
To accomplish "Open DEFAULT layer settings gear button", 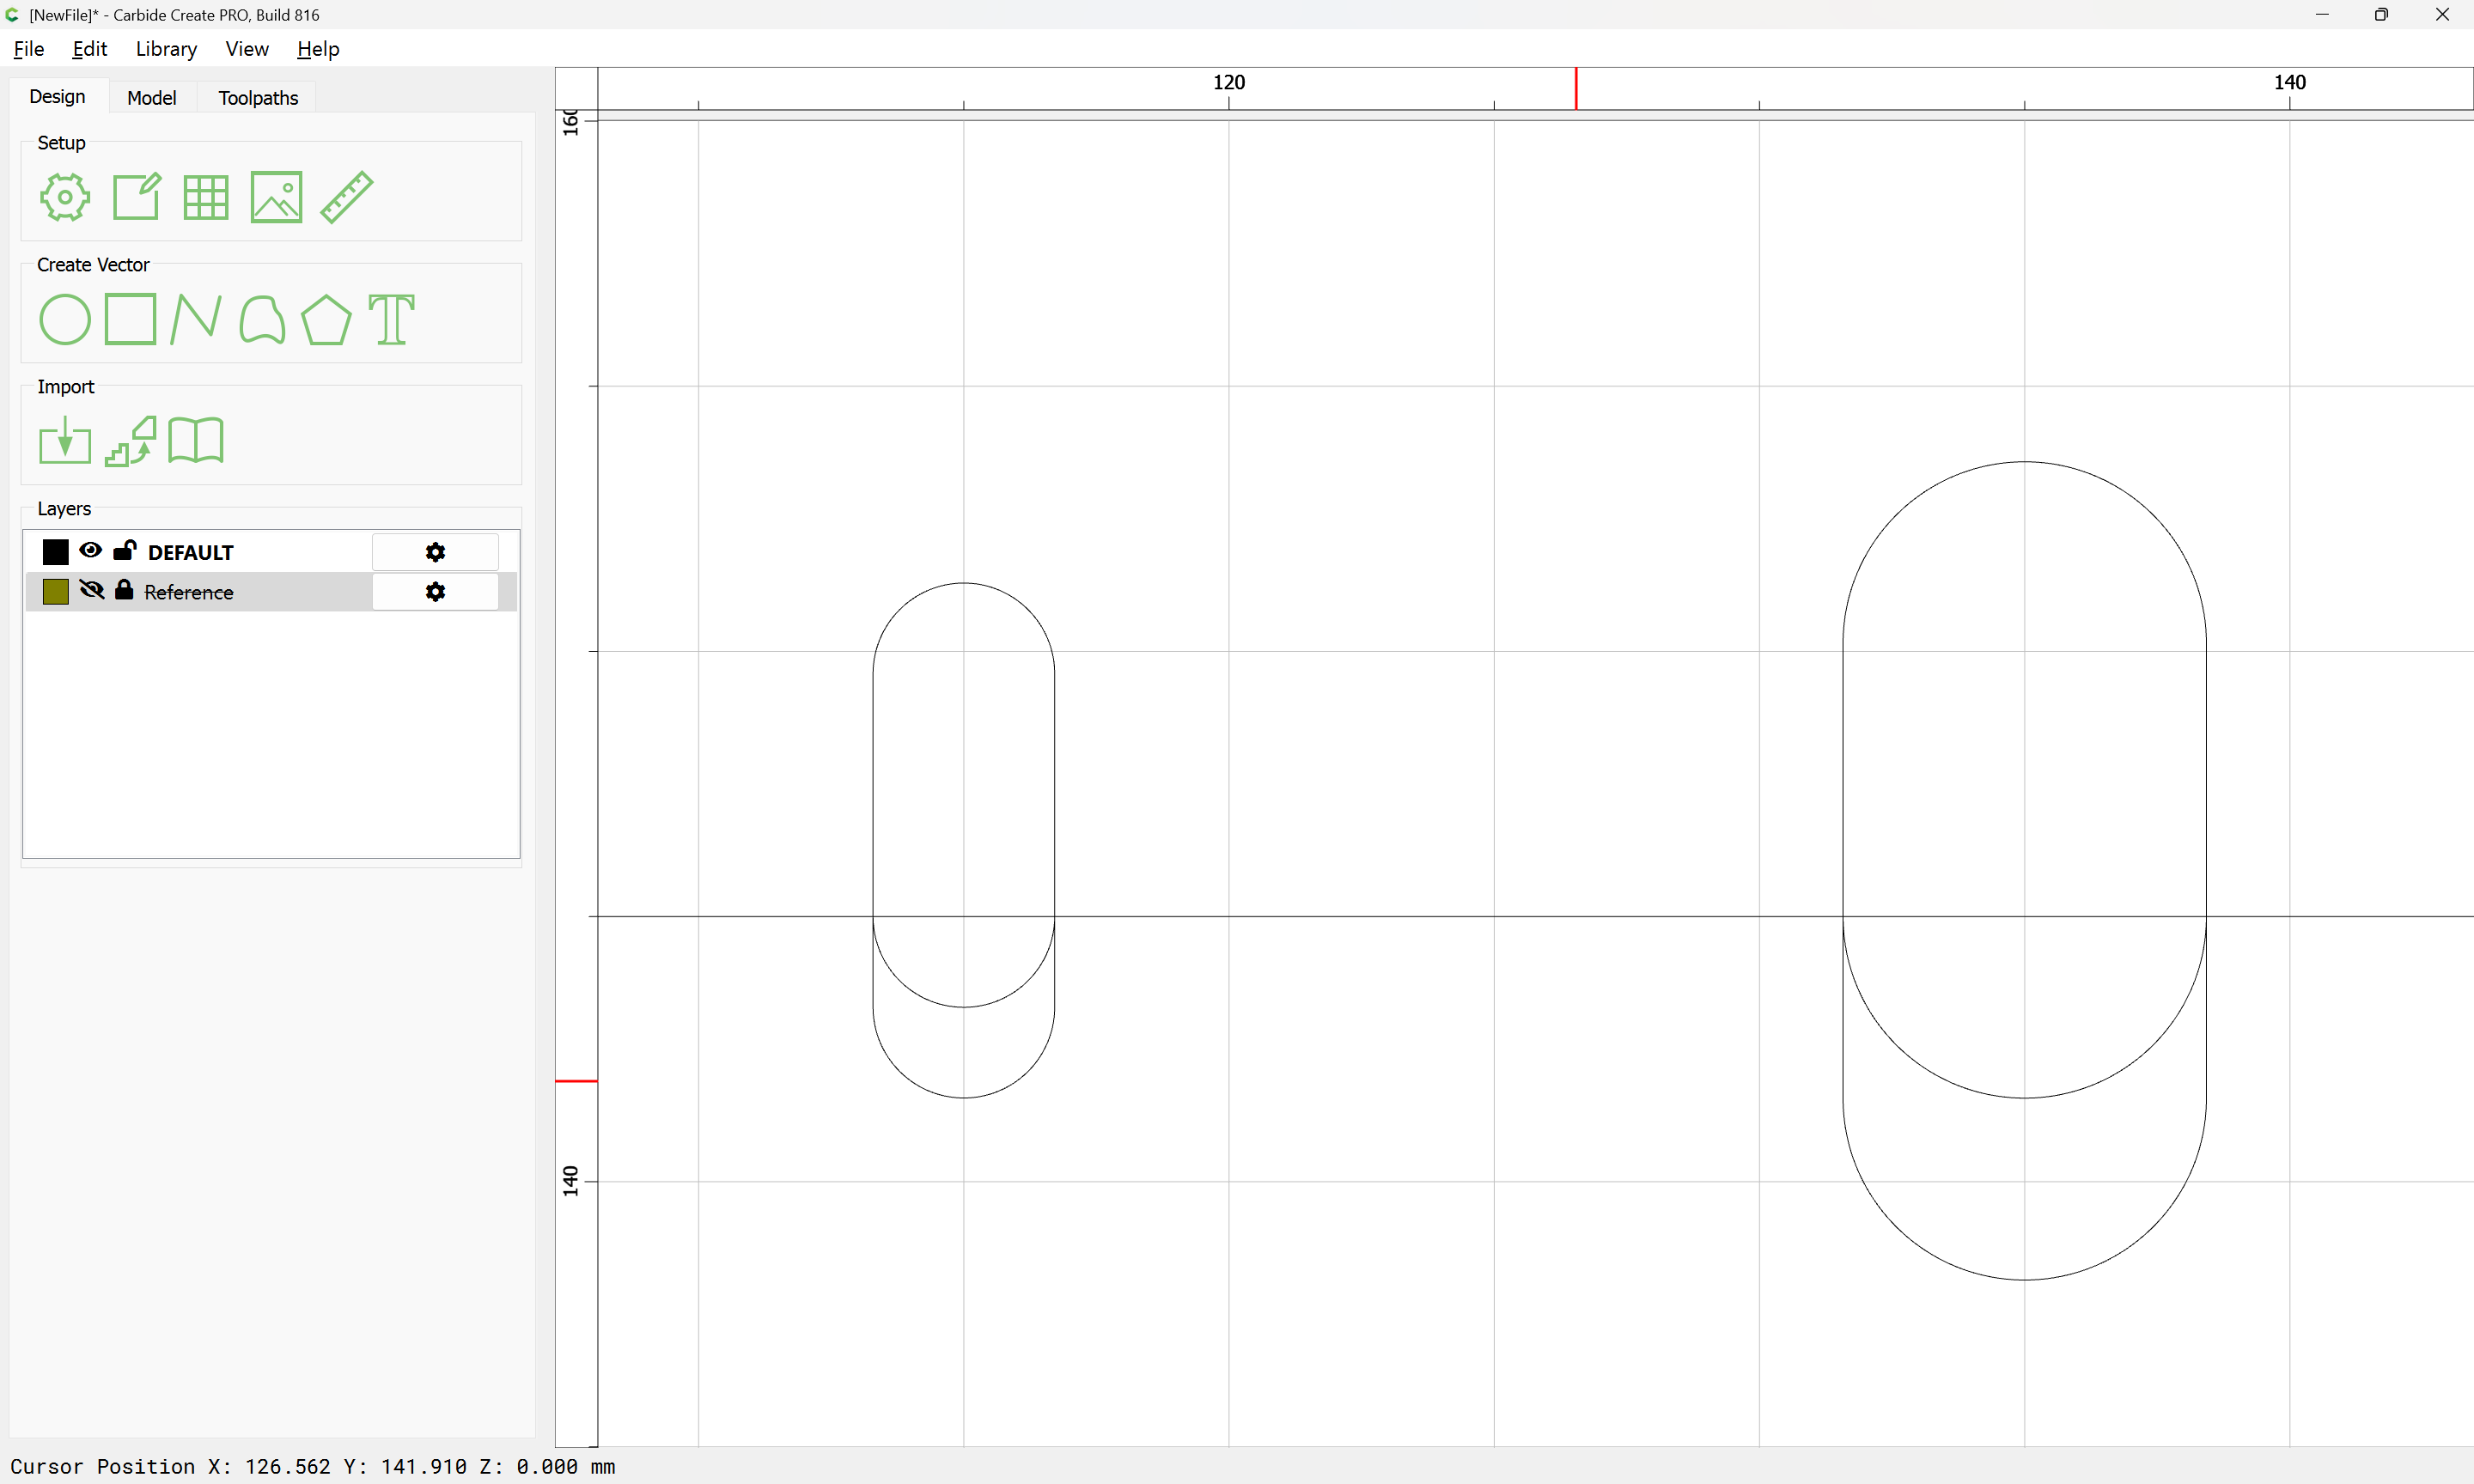I will click(x=435, y=552).
